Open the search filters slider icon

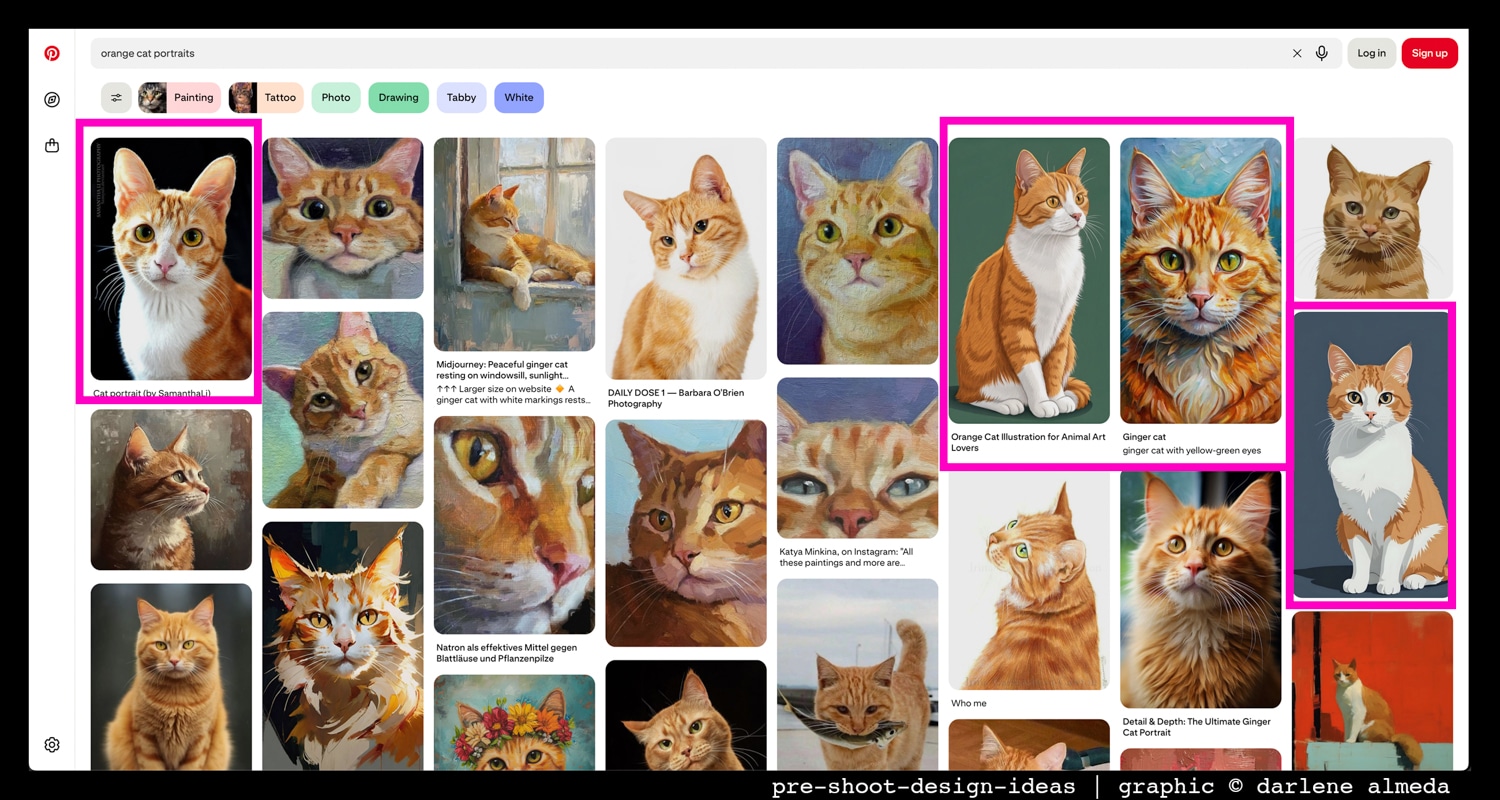pos(116,97)
